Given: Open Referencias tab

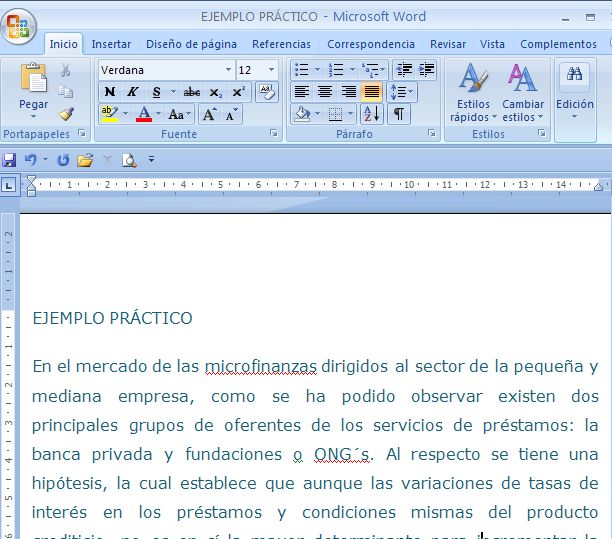Looking at the screenshot, I should (281, 44).
